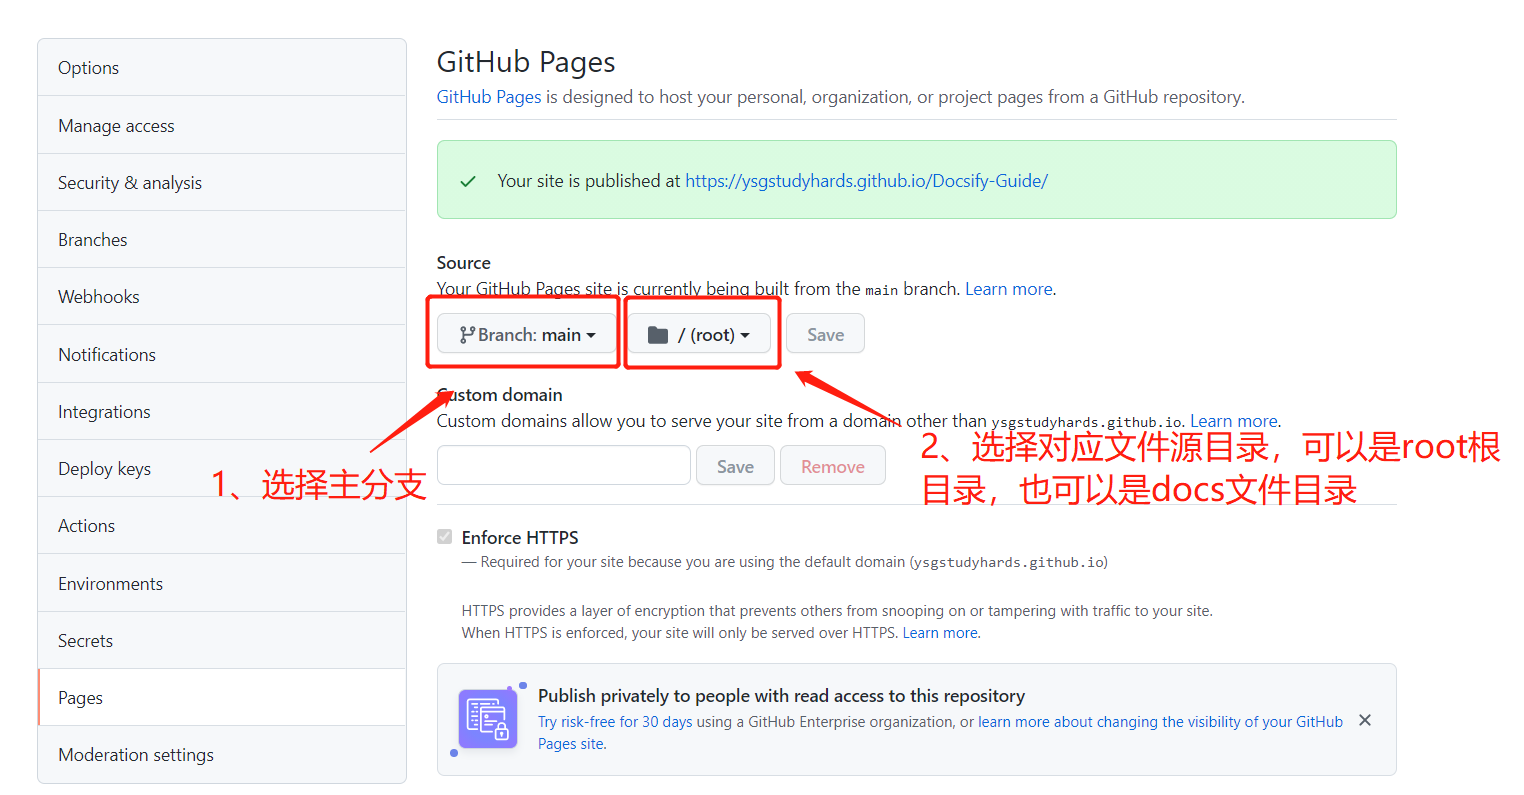Open the Webhooks settings
This screenshot has width=1524, height=795.
(x=222, y=296)
